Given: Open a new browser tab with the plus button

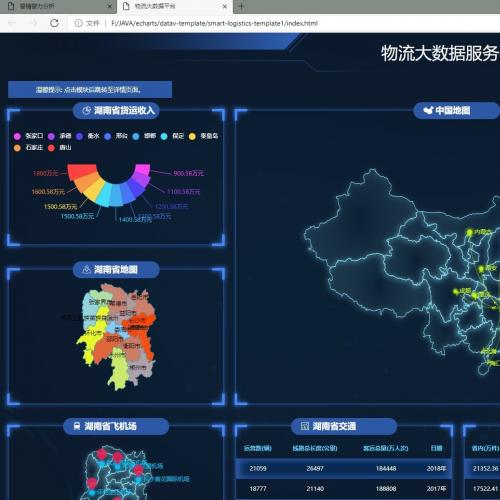Looking at the screenshot, I should click(241, 6).
